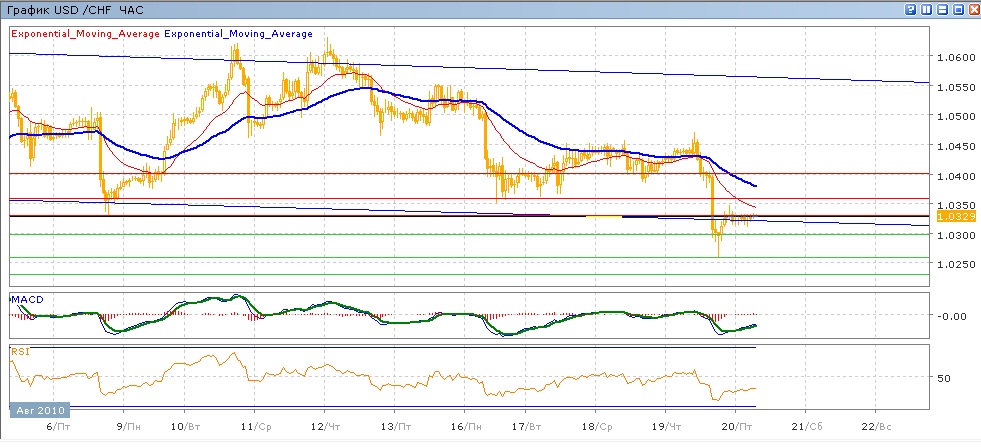Click the Авг 2010 month label
Viewport: 981px width, 448px height.
coord(39,411)
